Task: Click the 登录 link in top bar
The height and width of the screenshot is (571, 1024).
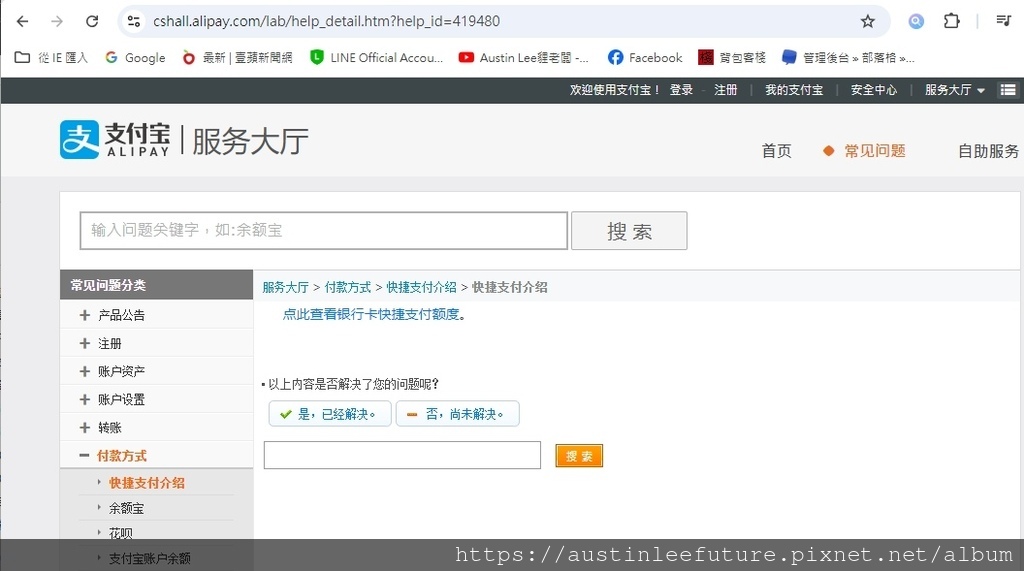Action: [680, 90]
